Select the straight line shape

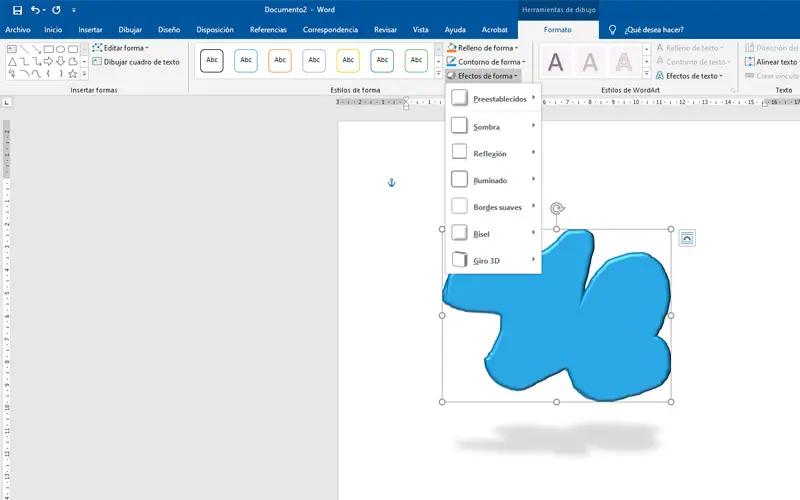point(24,49)
